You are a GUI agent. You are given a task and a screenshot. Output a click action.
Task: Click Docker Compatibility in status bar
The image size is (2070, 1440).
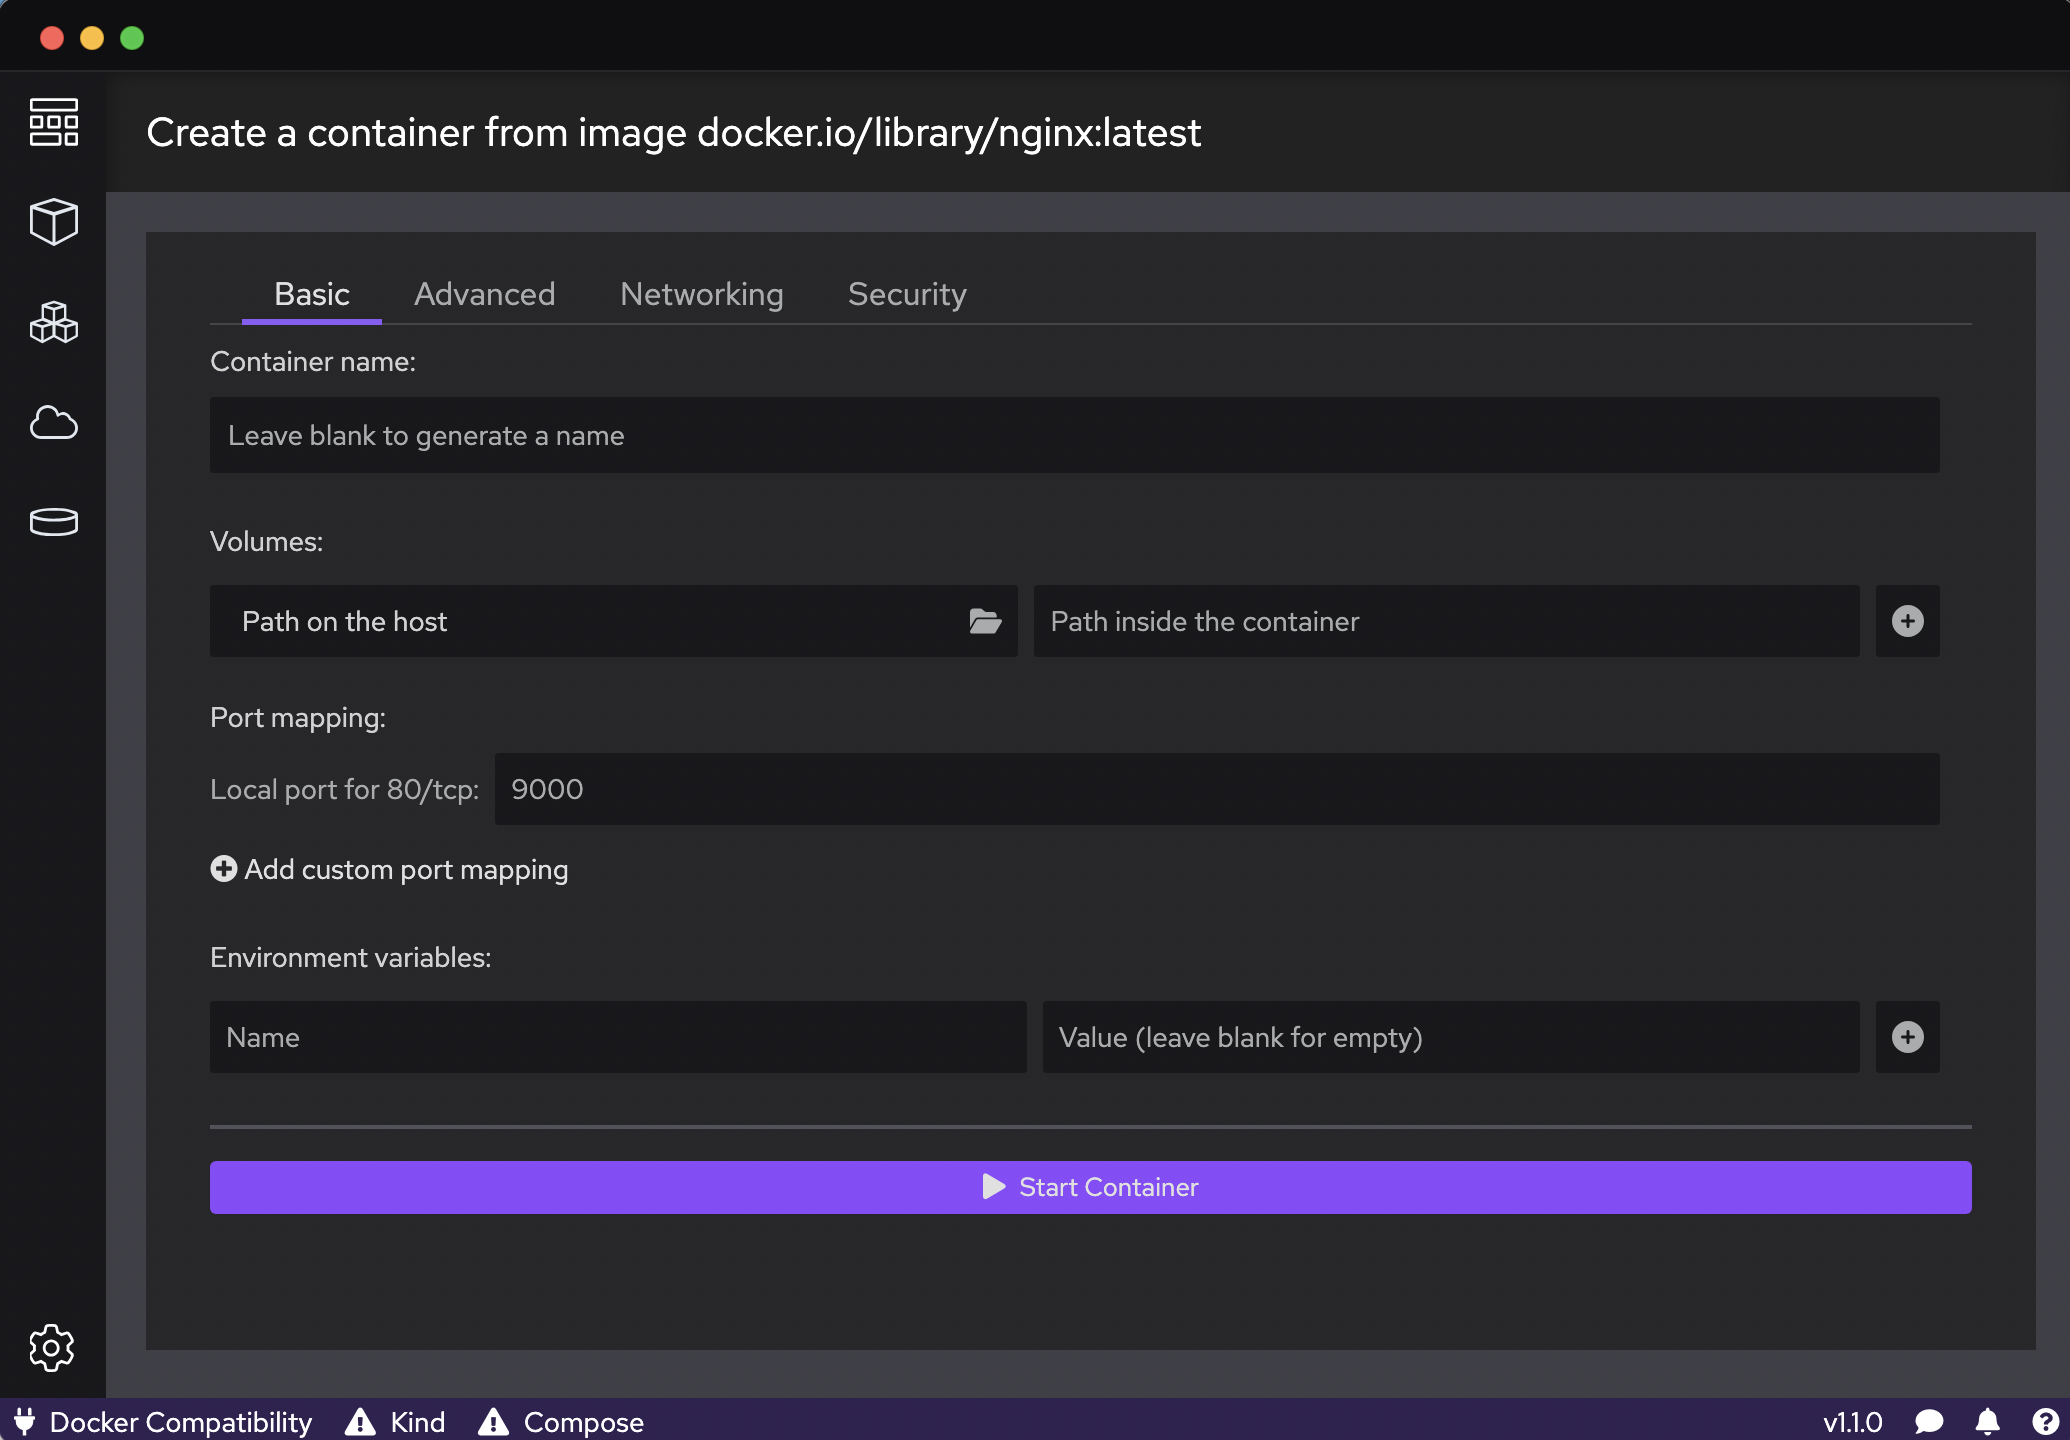[165, 1422]
